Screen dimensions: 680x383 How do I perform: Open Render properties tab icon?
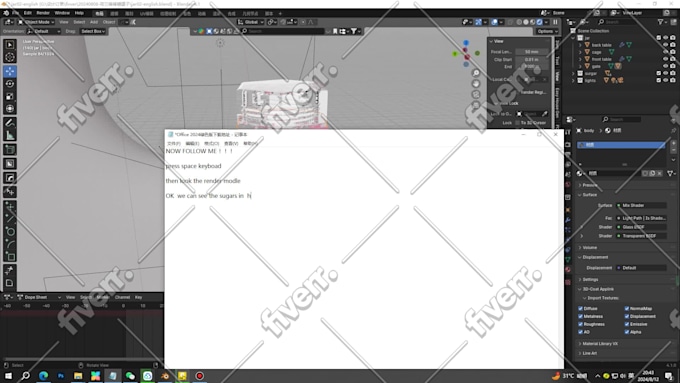click(x=568, y=145)
